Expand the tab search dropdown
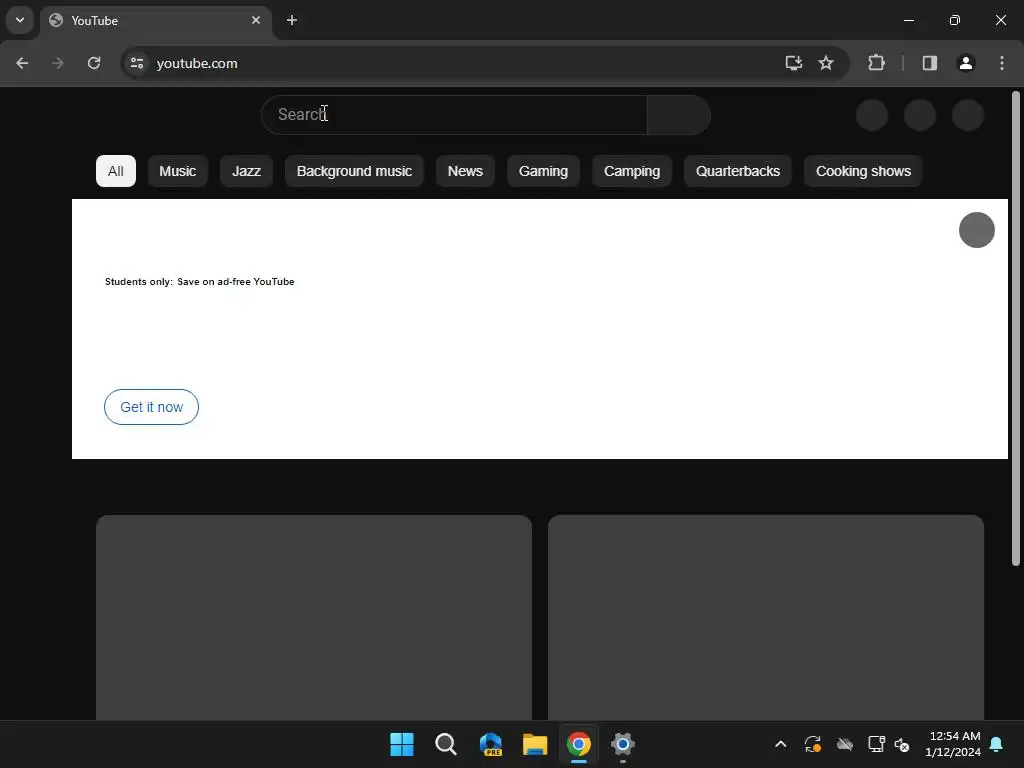This screenshot has width=1024, height=768. click(x=20, y=20)
